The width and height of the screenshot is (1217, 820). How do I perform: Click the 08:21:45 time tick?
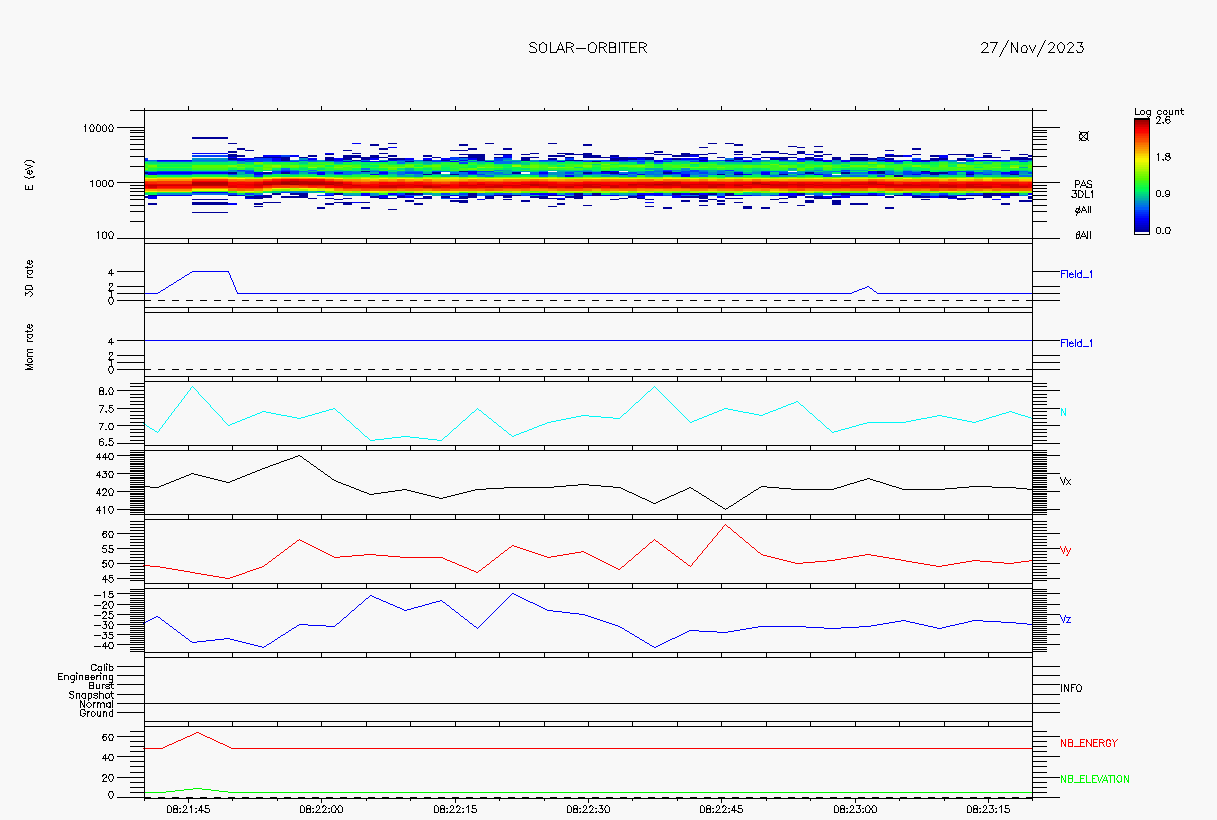point(188,808)
